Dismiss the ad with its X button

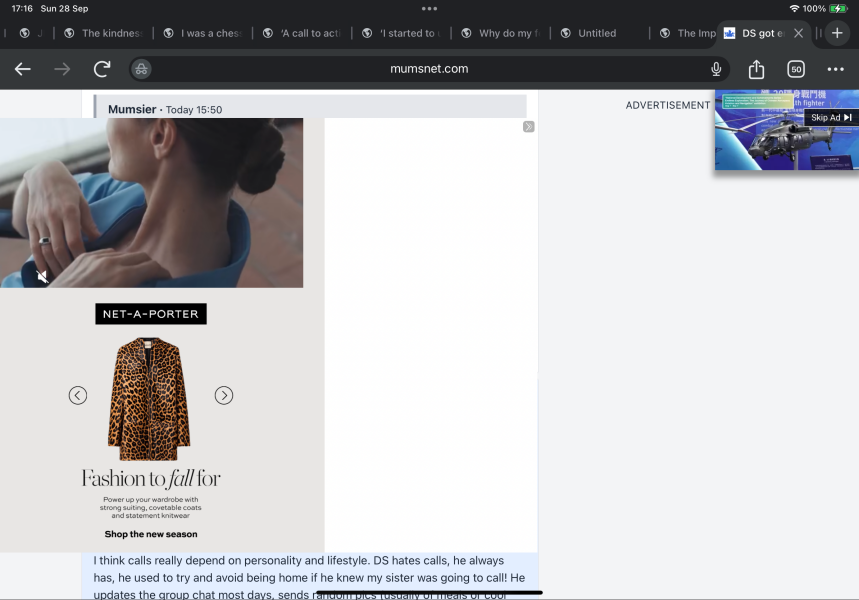click(x=528, y=126)
